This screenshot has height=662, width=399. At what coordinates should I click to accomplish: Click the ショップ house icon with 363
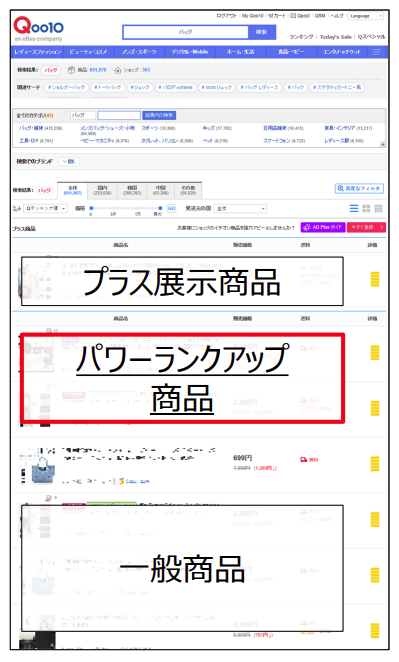[x=118, y=70]
